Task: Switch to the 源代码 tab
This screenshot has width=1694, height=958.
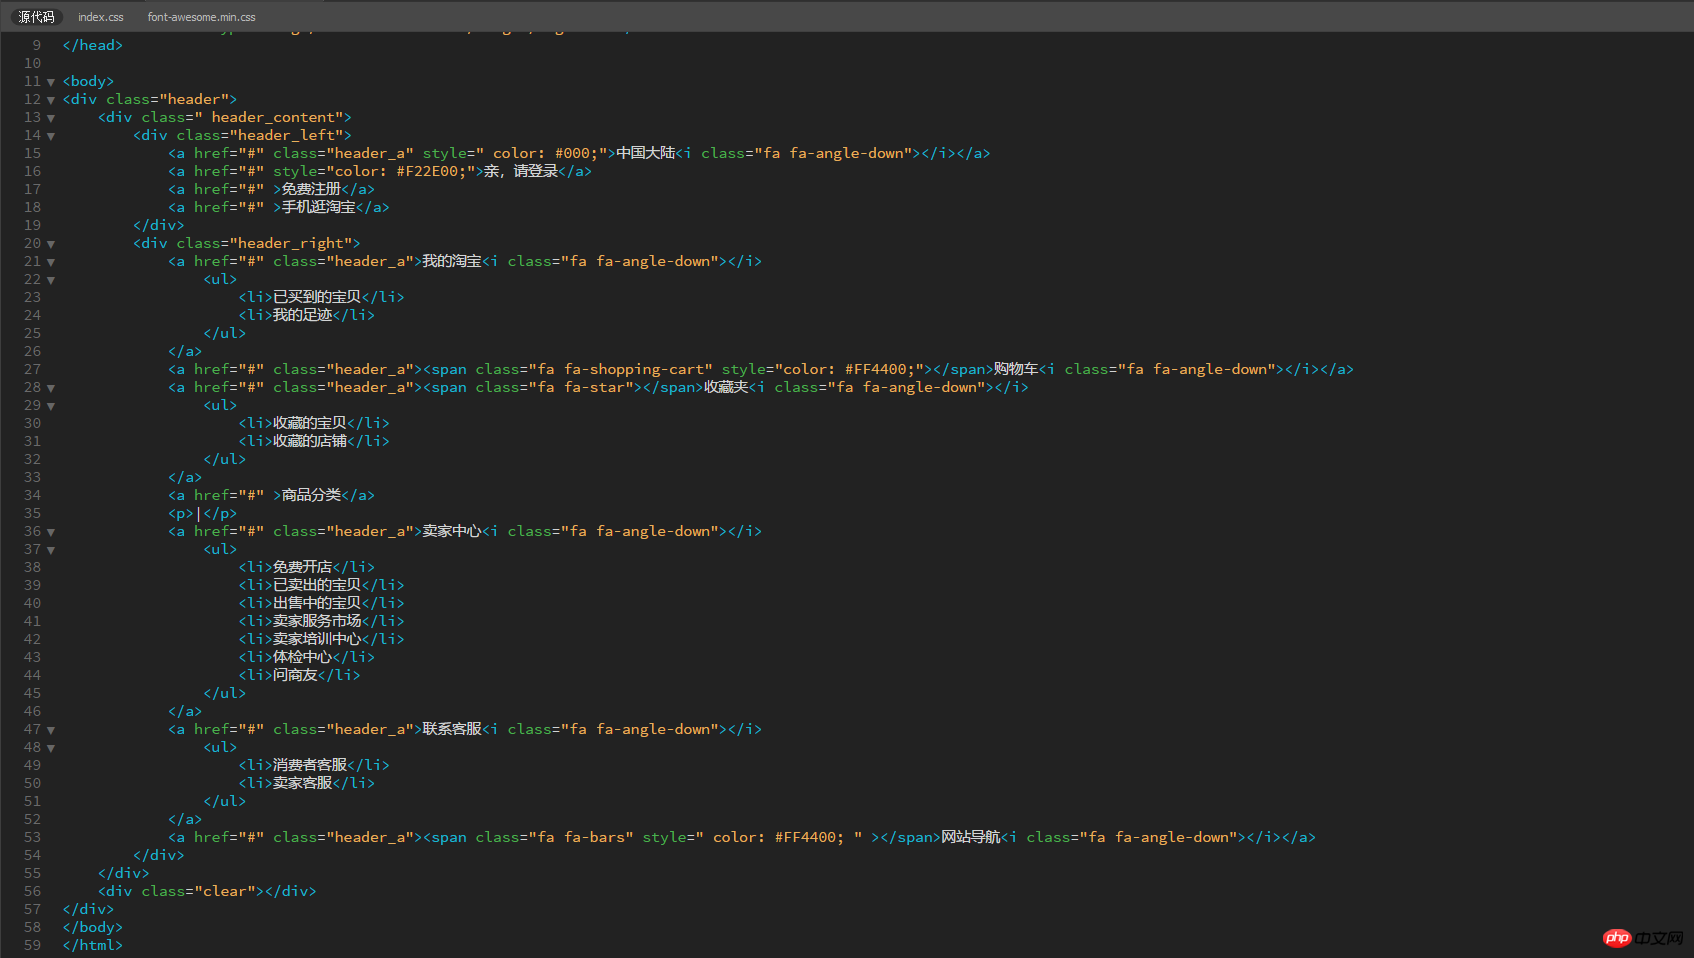Action: click(36, 17)
